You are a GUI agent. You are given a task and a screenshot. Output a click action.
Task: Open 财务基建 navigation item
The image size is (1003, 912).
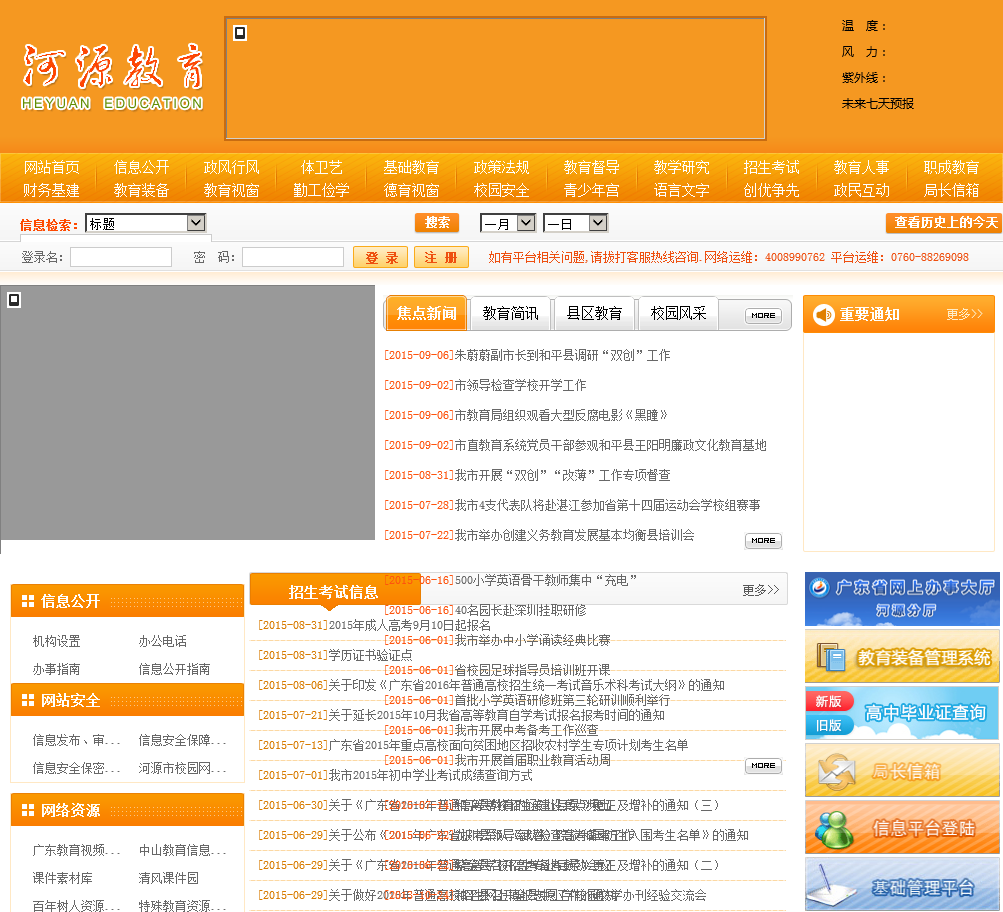pyautogui.click(x=52, y=191)
